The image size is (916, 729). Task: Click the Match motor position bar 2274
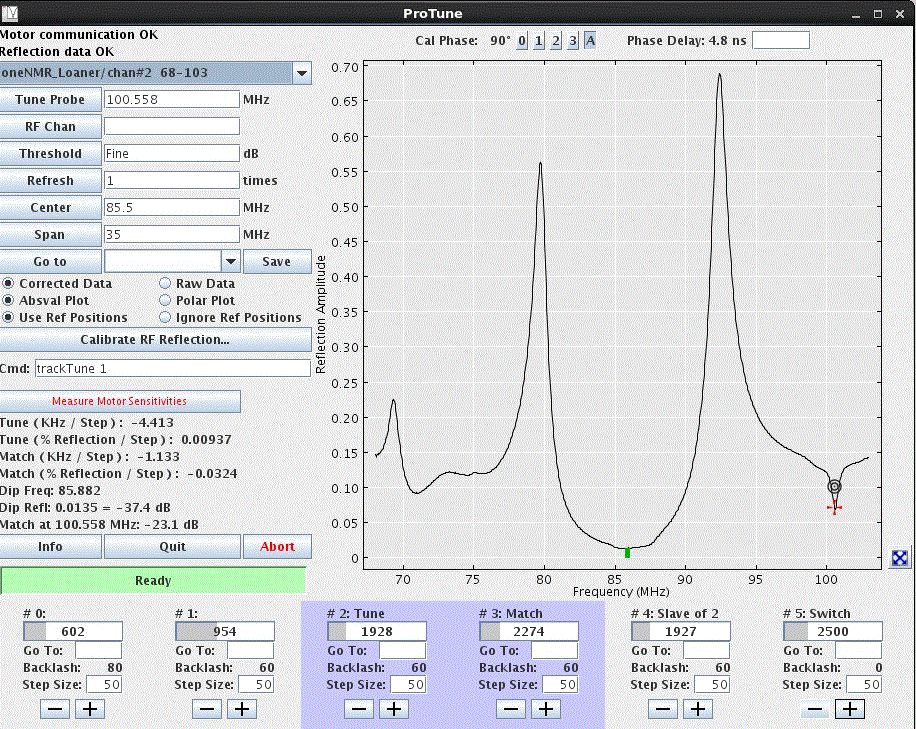point(529,631)
